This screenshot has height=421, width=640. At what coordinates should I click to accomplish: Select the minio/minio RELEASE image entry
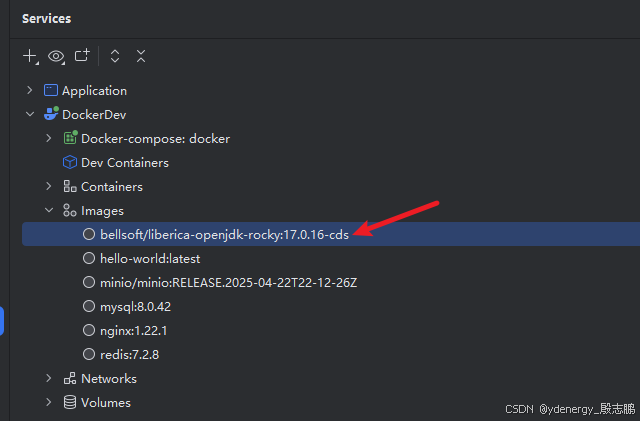pos(228,282)
